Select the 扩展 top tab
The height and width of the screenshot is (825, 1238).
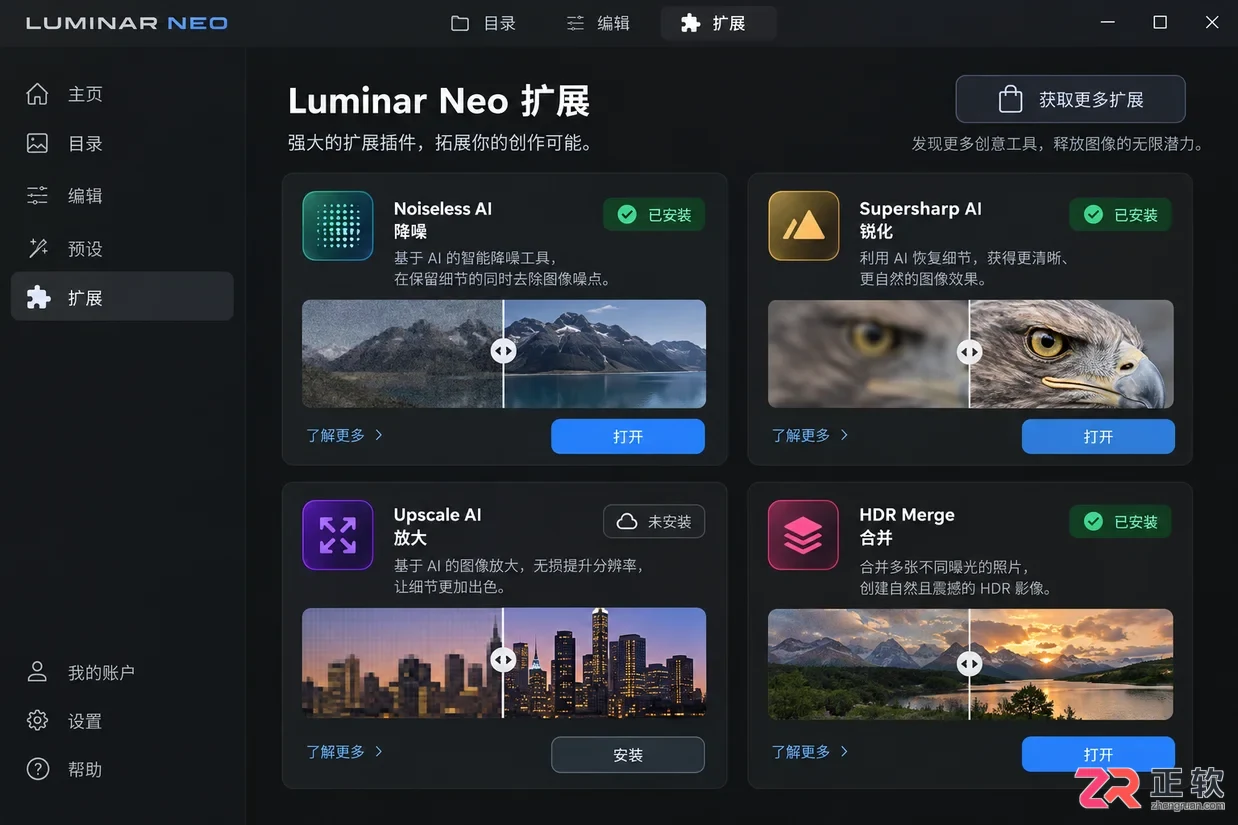pyautogui.click(x=718, y=23)
